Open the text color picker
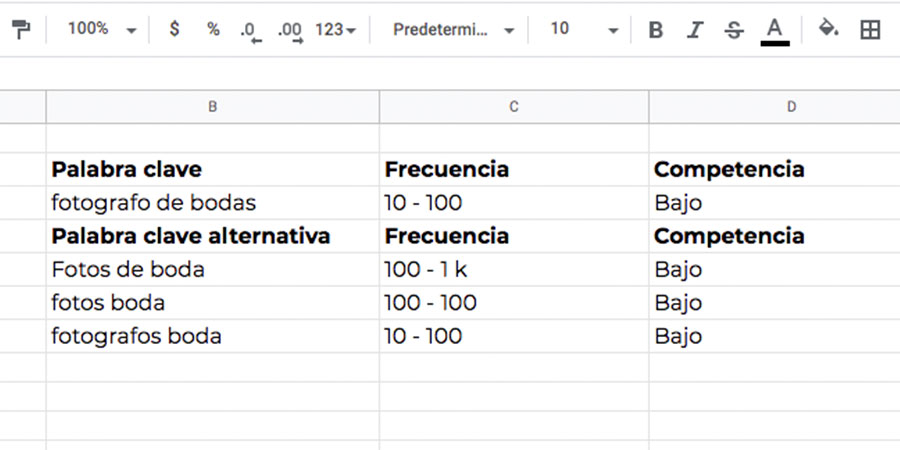The image size is (900, 450). 775,31
